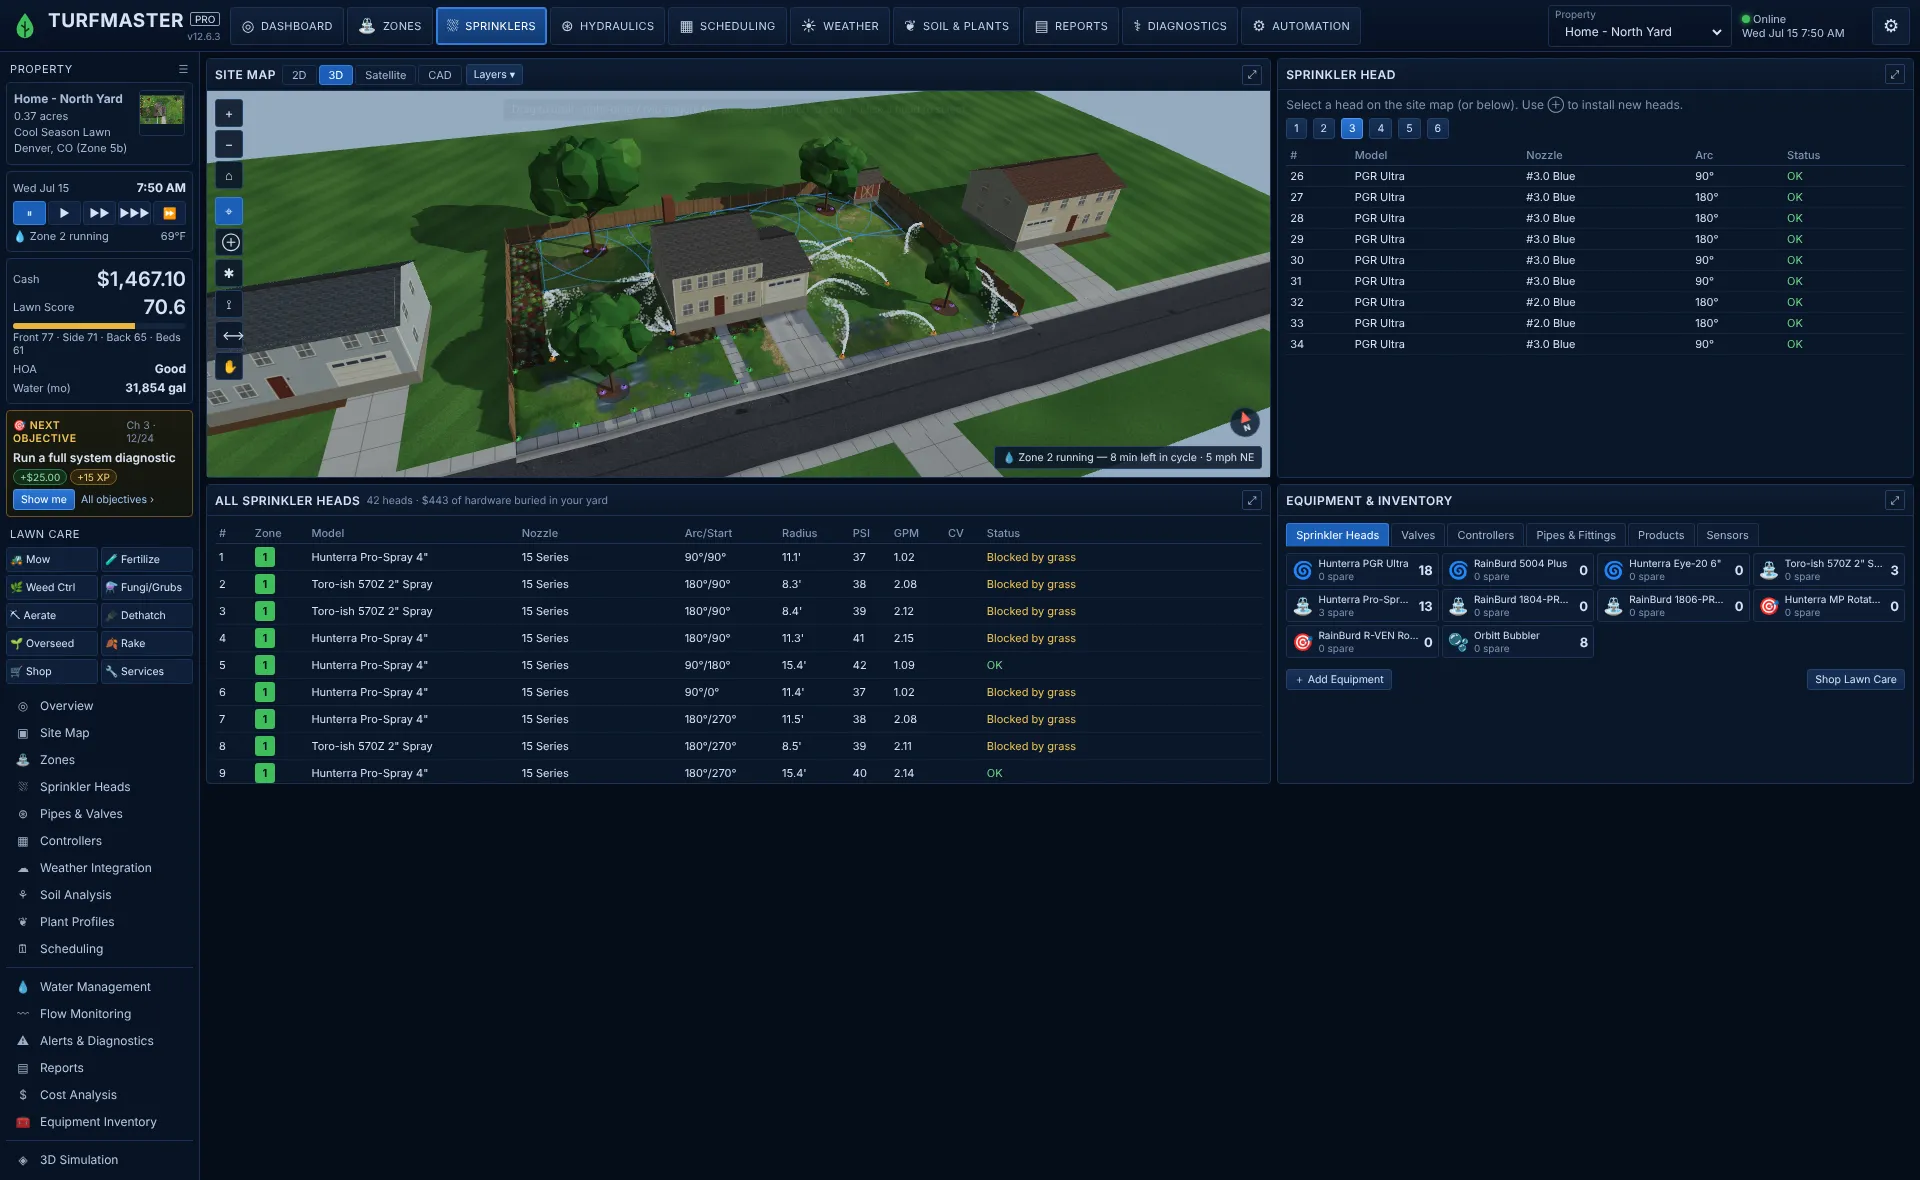Activate the blue select/target map tool
This screenshot has width=1920, height=1180.
click(229, 211)
